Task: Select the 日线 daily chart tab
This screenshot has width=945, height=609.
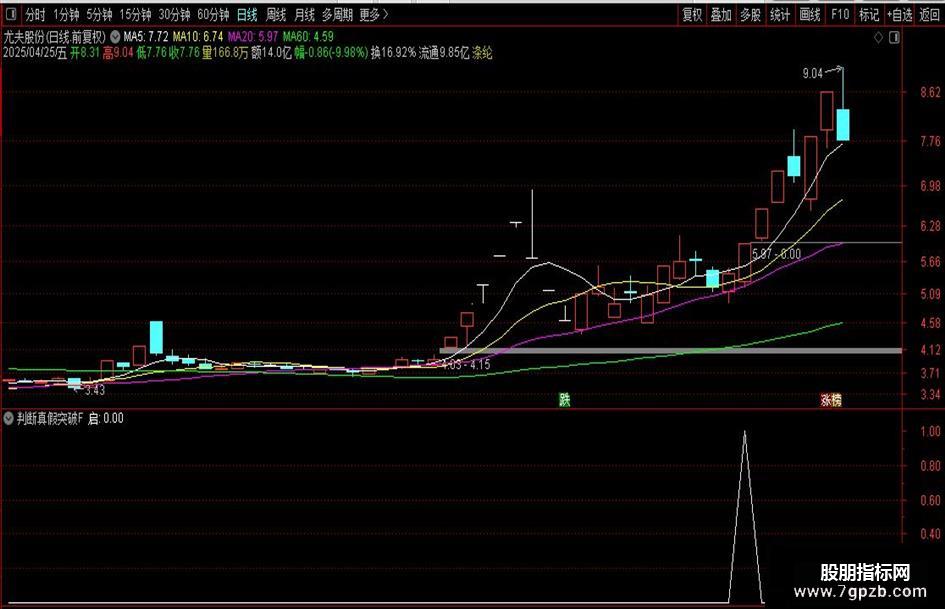Action: tap(246, 14)
